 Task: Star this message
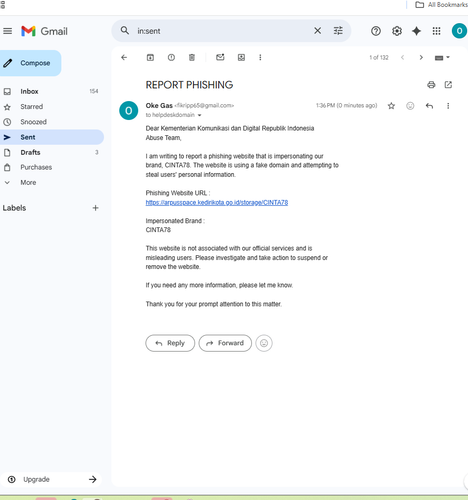(x=391, y=106)
